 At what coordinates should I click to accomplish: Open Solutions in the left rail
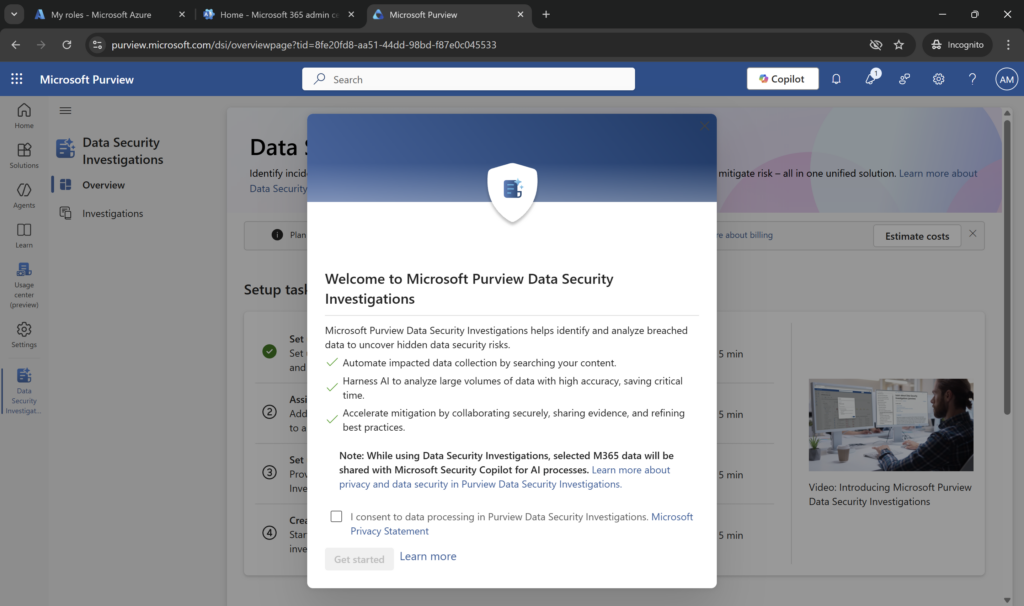tap(24, 155)
